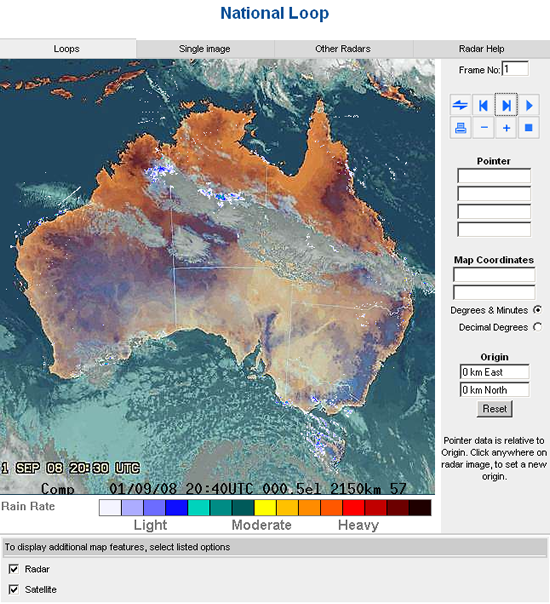Click the yellow rain rate legend swatch
This screenshot has width=550, height=604.
[265, 507]
